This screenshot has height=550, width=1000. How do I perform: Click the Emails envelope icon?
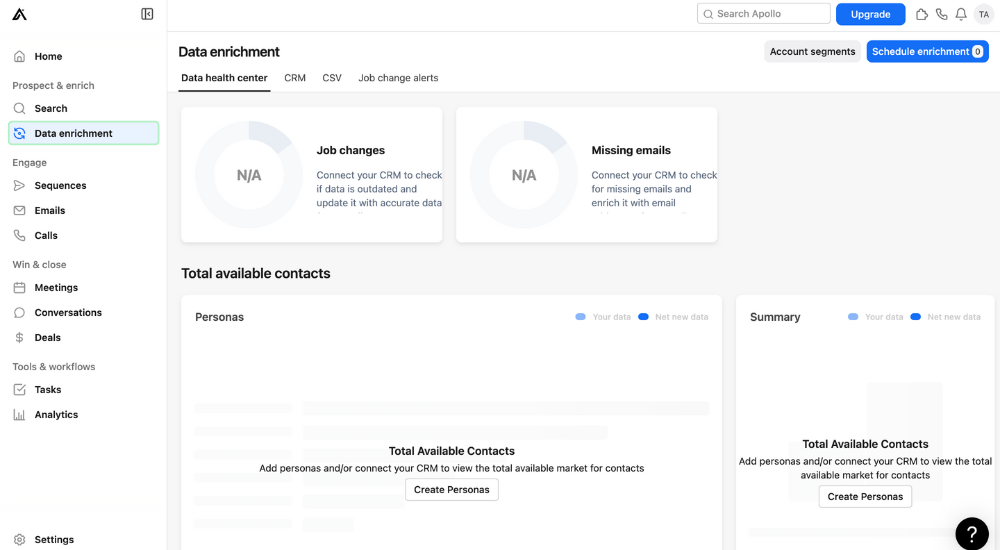tap(20, 211)
